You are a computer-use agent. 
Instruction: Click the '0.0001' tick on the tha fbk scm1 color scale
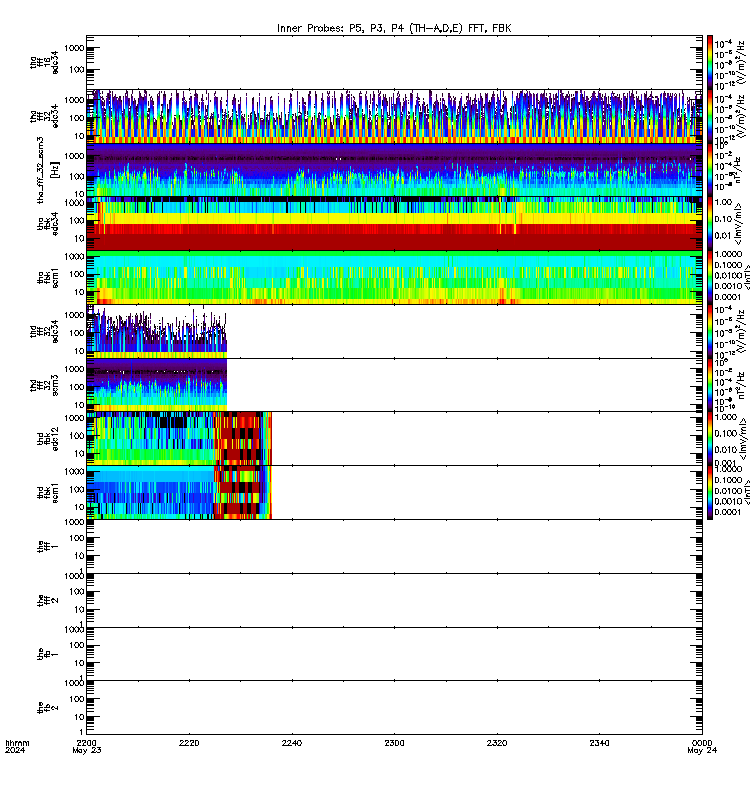[728, 297]
